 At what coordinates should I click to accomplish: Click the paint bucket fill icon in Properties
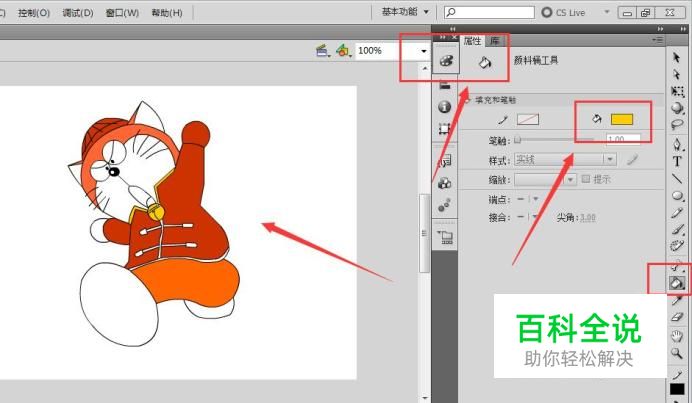pos(597,119)
